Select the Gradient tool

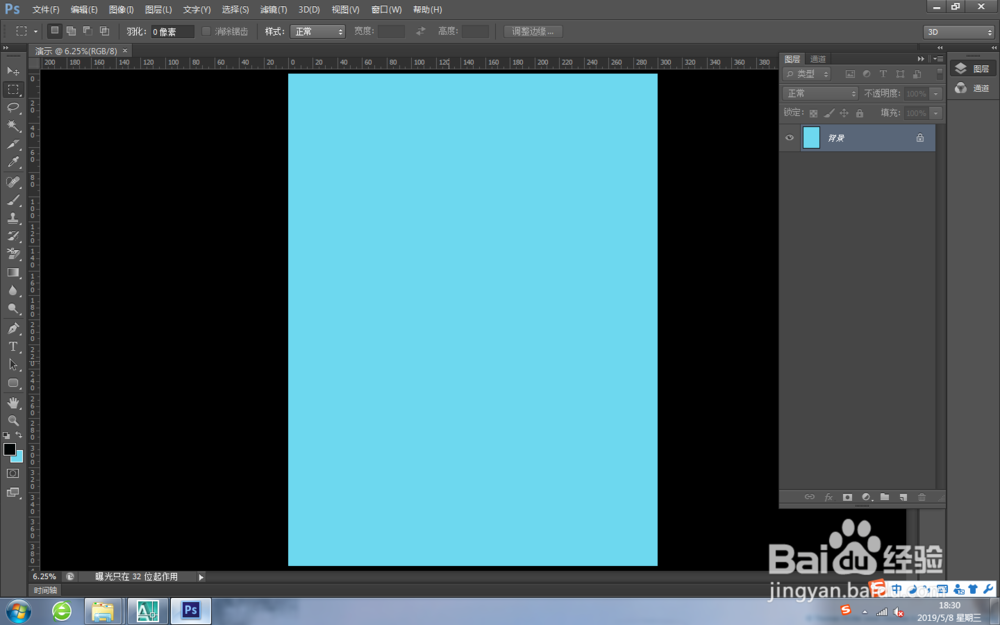13,272
